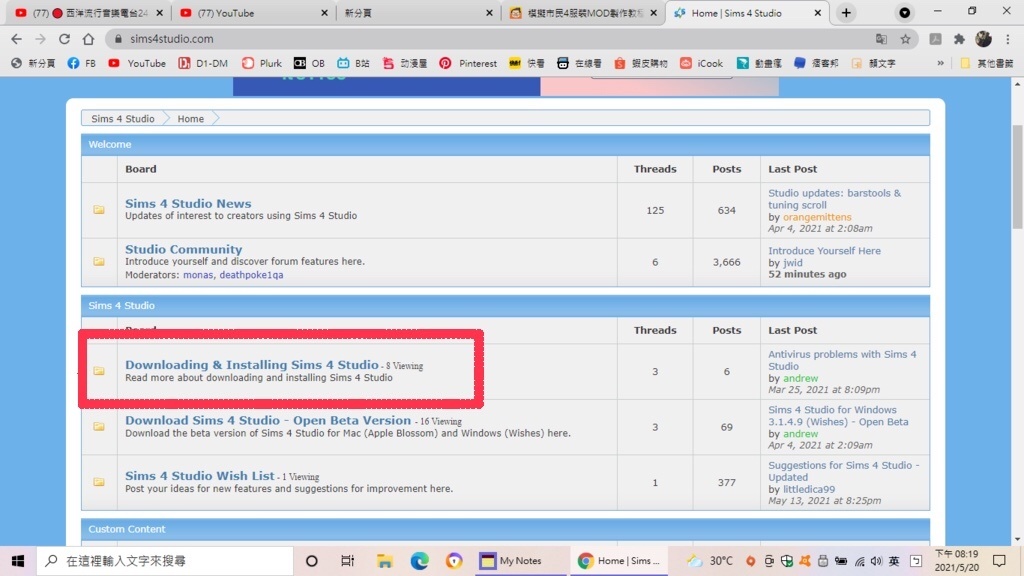Image resolution: width=1024 pixels, height=576 pixels.
Task: Open the Chrome three-dot menu
Action: tap(1008, 39)
